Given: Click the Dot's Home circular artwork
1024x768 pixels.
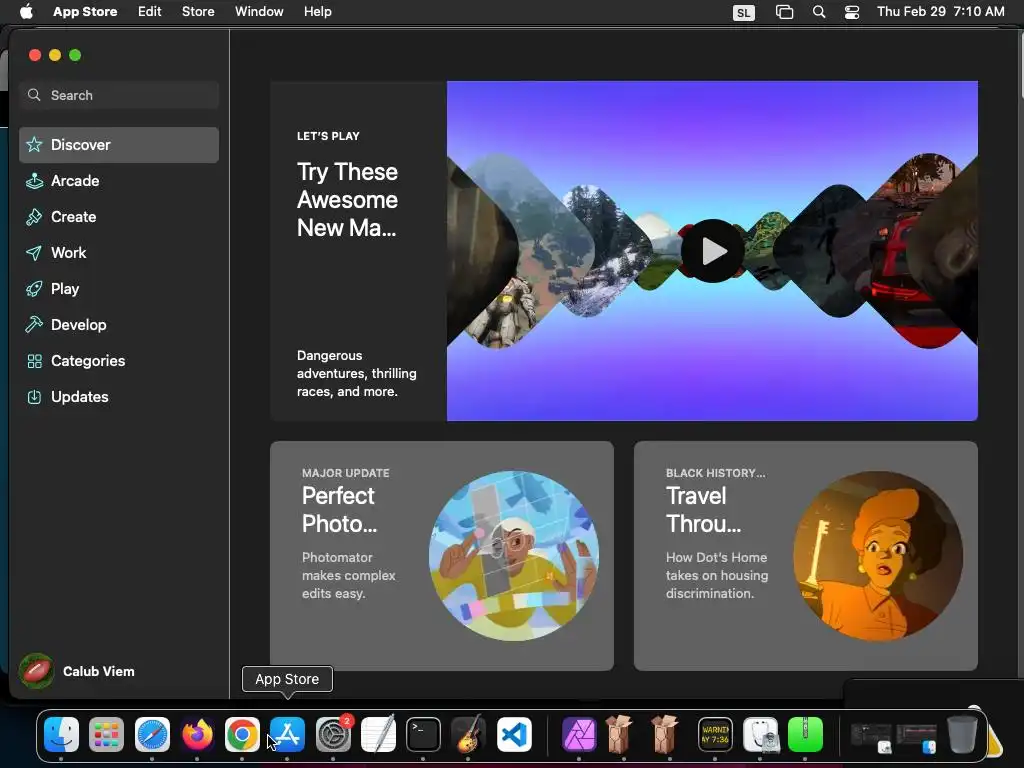Looking at the screenshot, I should click(878, 556).
